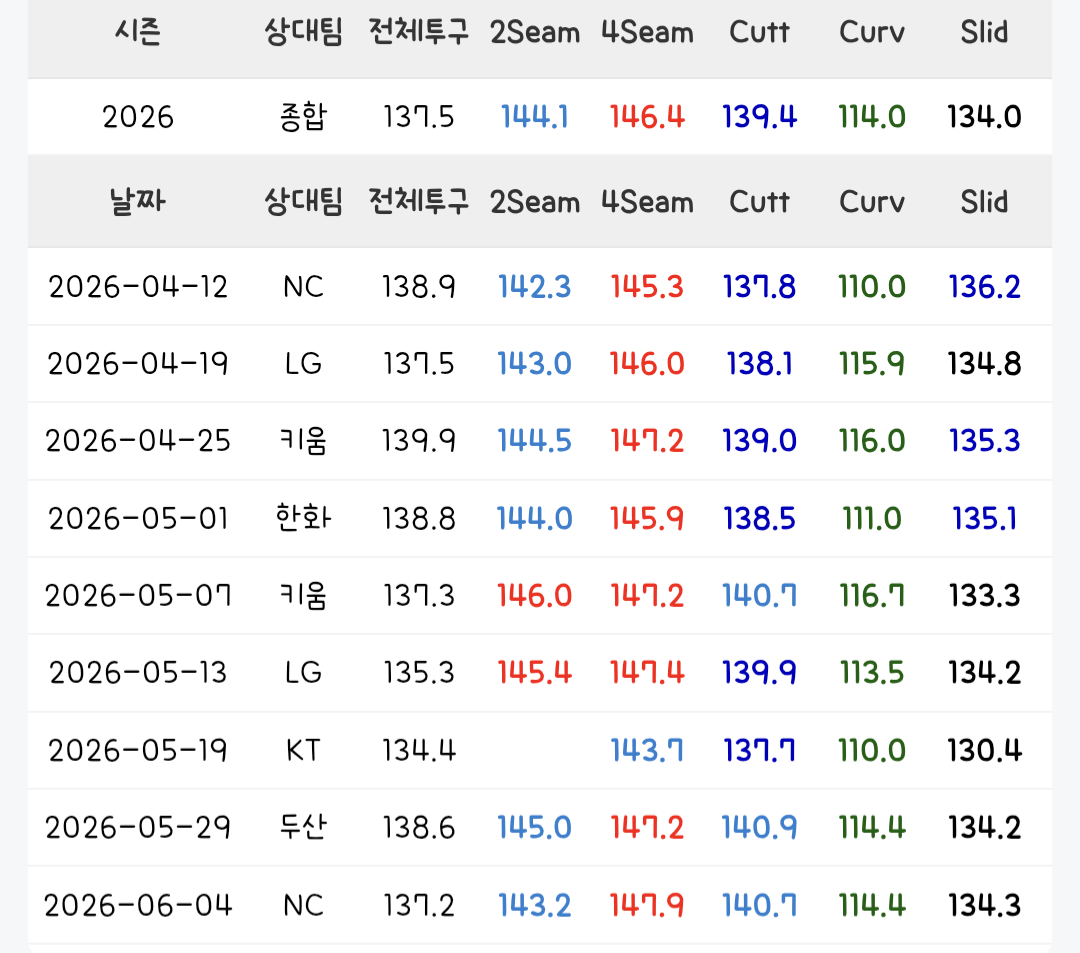Click Slid value 134.8

[984, 364]
